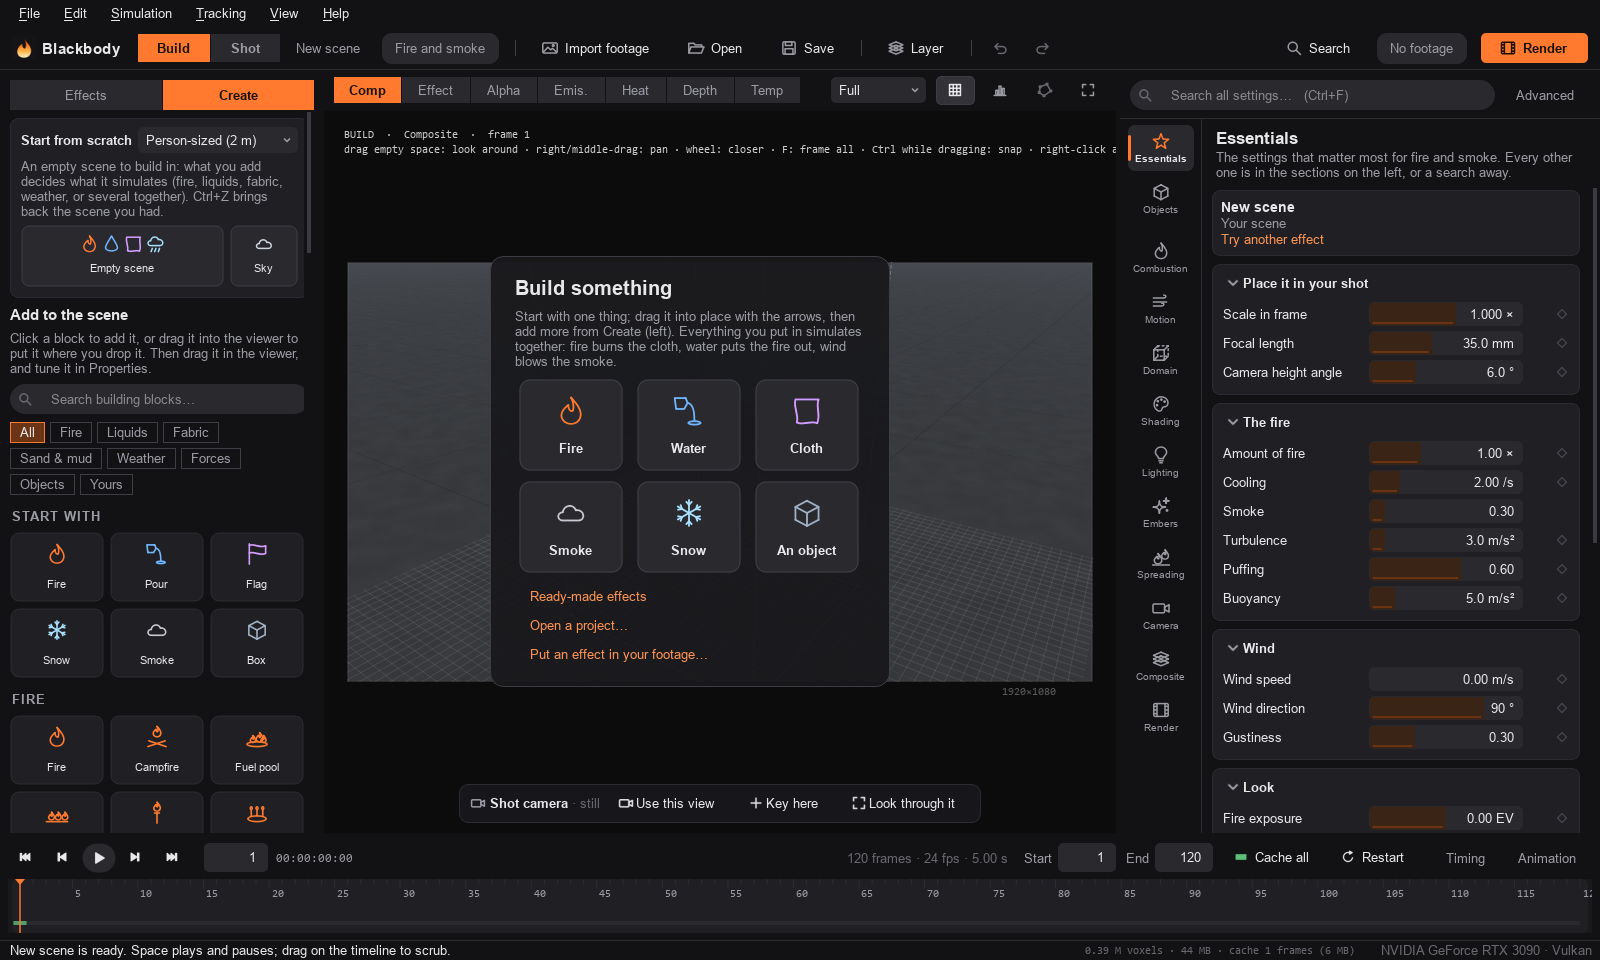Image resolution: width=1600 pixels, height=960 pixels.
Task: Click the Wind direction slider
Action: (1445, 708)
